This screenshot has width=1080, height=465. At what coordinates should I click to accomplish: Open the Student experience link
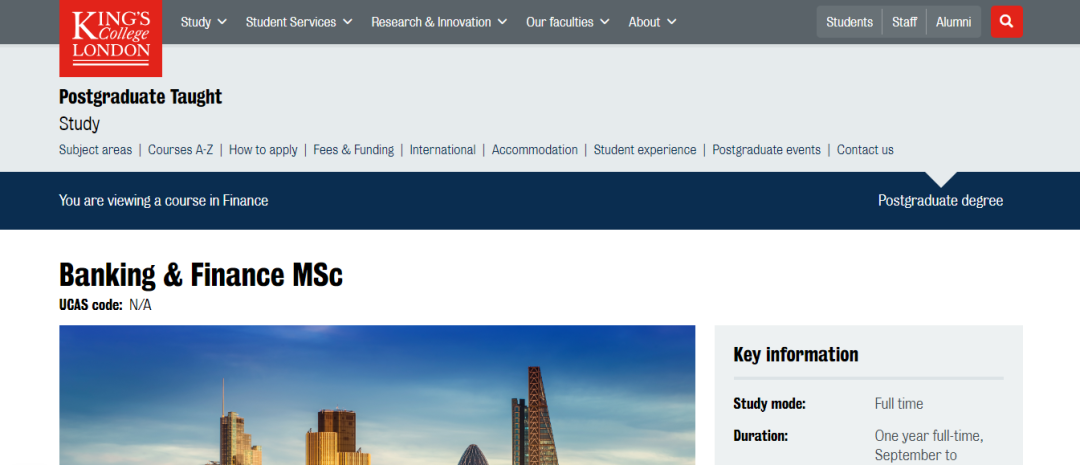click(644, 150)
